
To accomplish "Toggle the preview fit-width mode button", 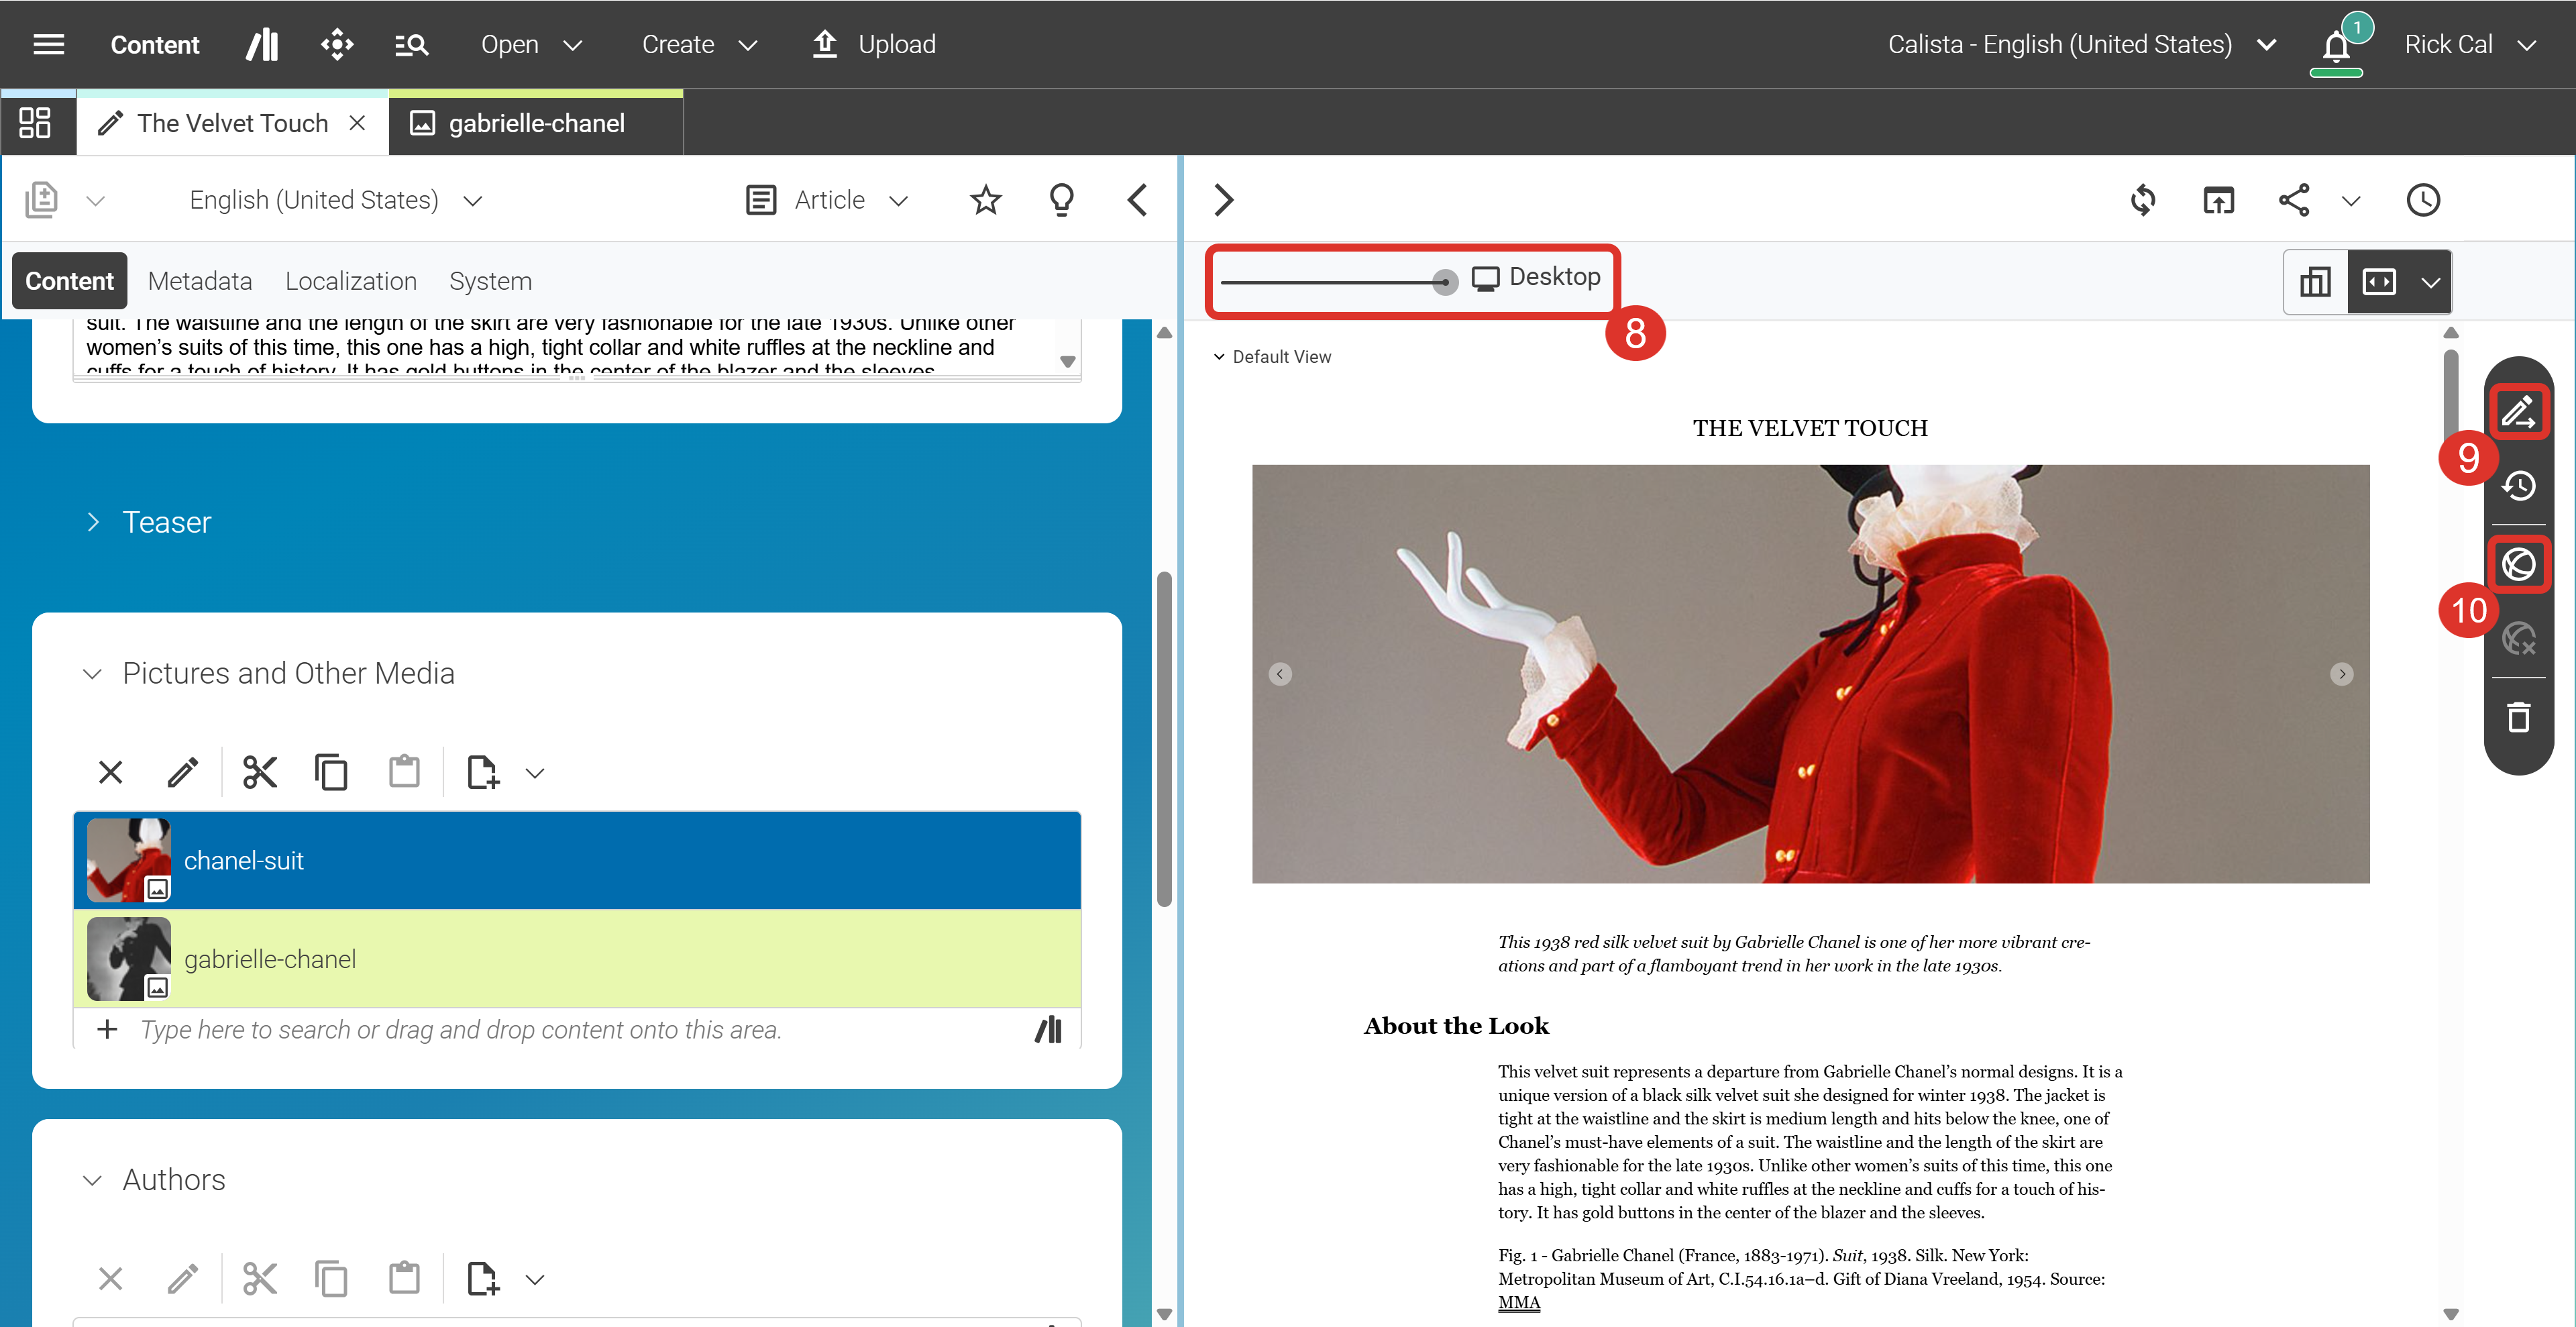I will (2379, 282).
